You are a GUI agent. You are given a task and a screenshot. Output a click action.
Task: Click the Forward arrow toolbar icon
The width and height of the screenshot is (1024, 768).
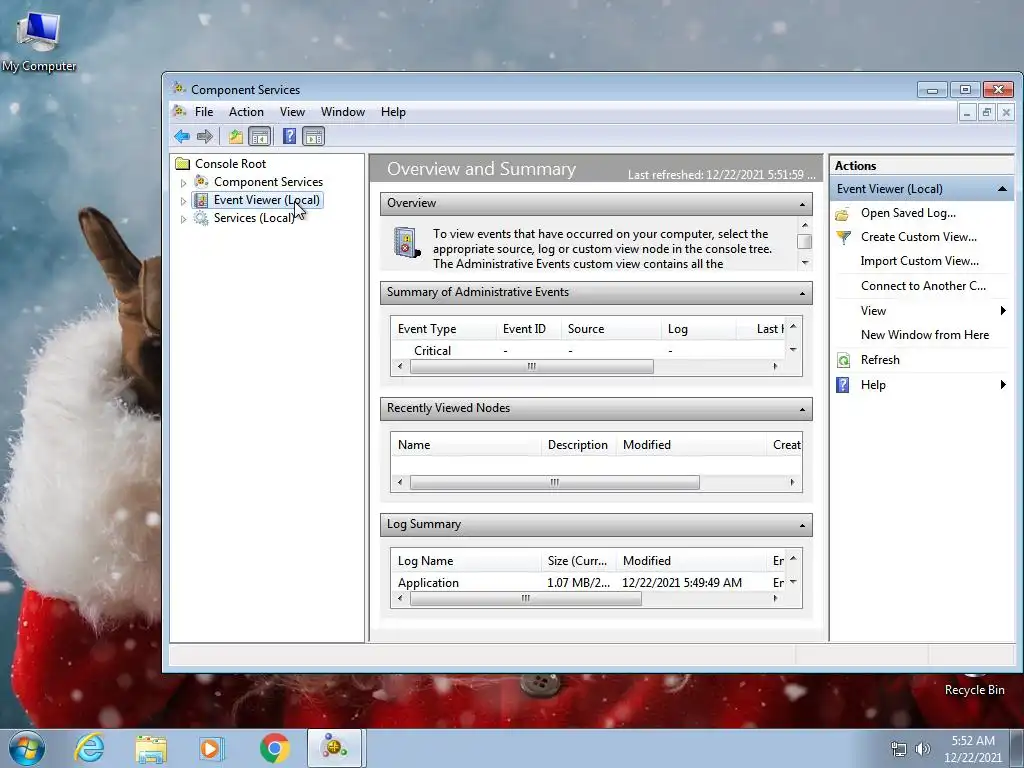[205, 136]
